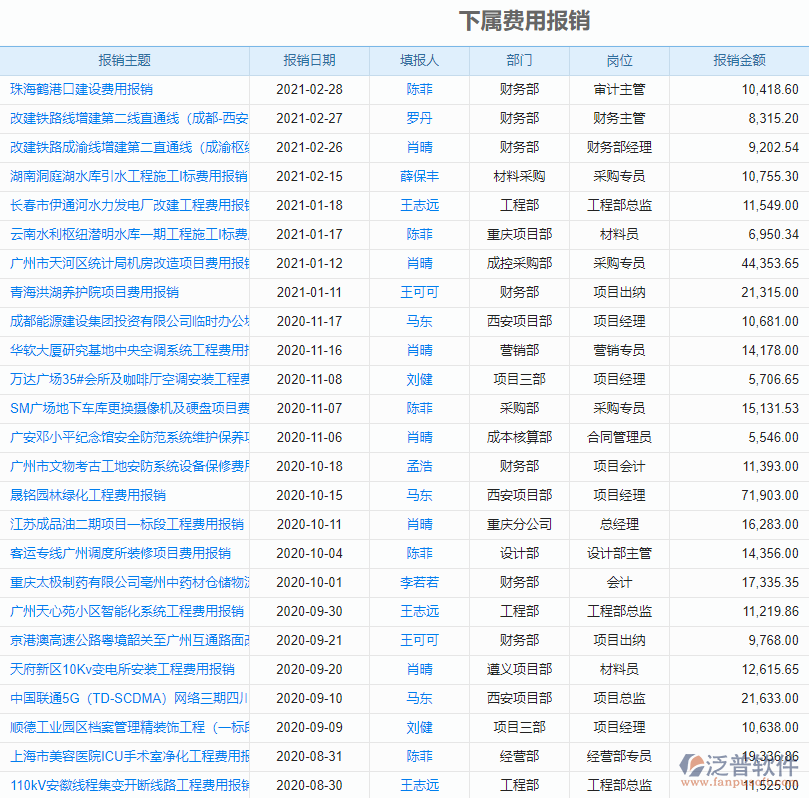Open 天府新区10Kv变电所安装工程费用报销
Screen dimensions: 809x798
[x=122, y=670]
